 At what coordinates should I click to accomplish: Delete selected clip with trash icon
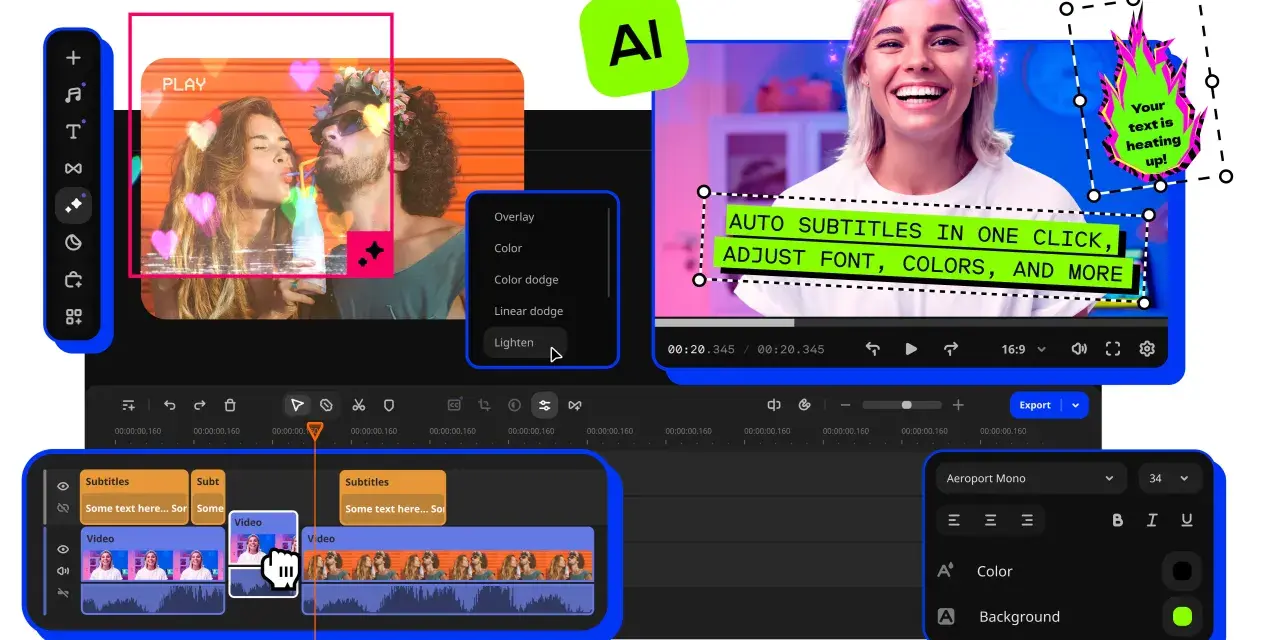pyautogui.click(x=230, y=405)
